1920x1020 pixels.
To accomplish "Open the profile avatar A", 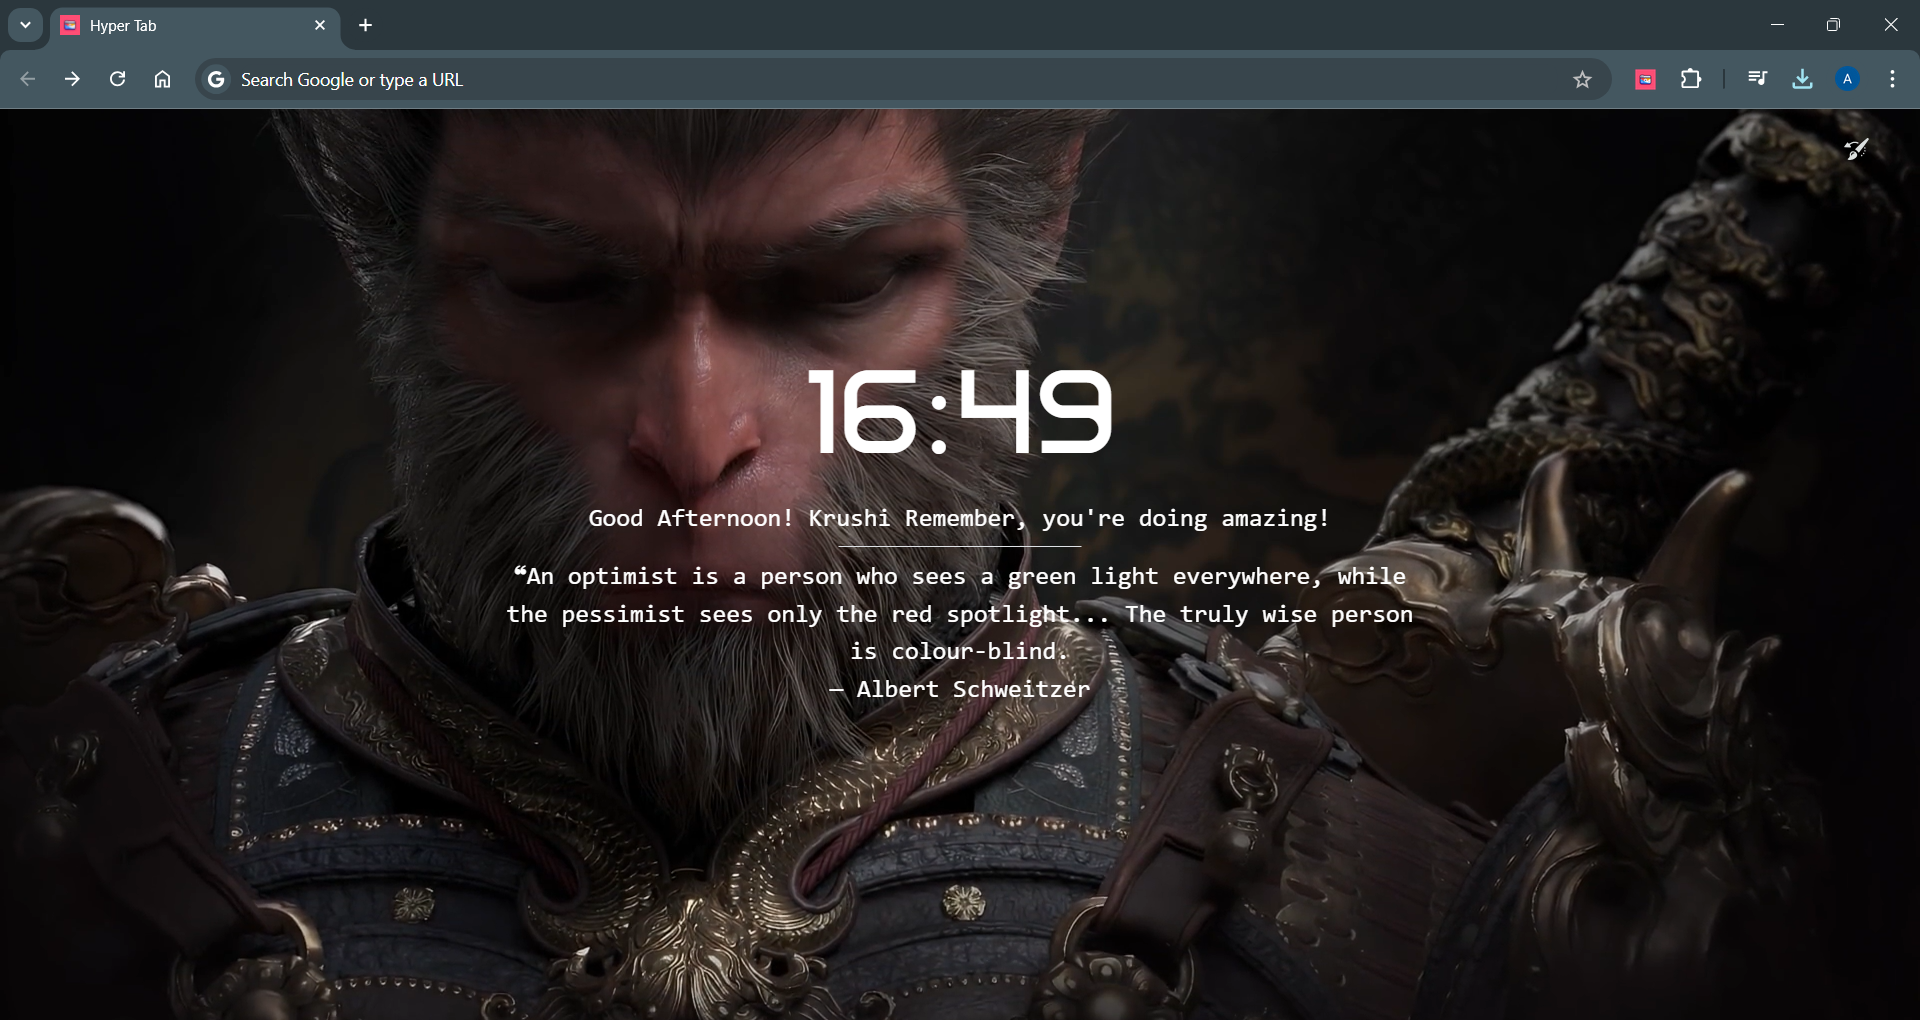I will [1847, 79].
